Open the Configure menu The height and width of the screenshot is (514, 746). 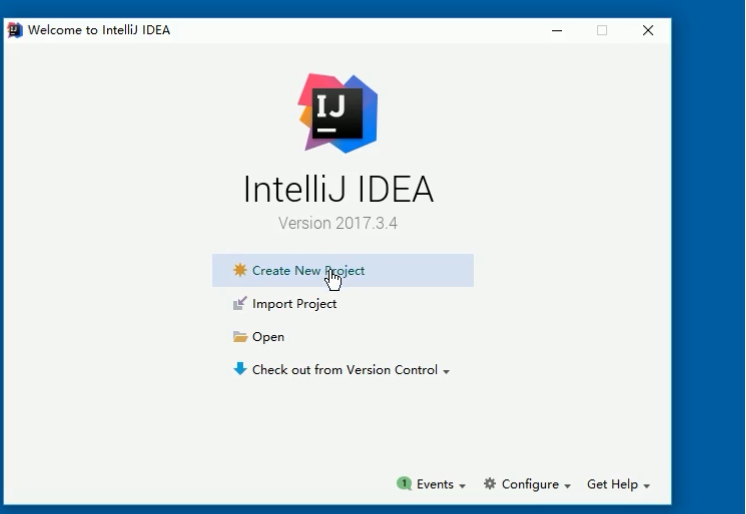coord(530,484)
